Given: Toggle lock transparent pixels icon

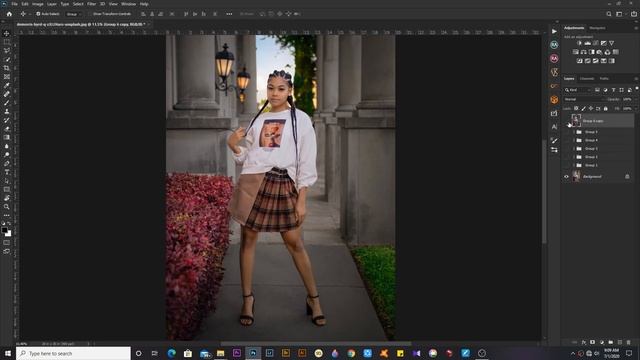Looking at the screenshot, I should tap(576, 109).
